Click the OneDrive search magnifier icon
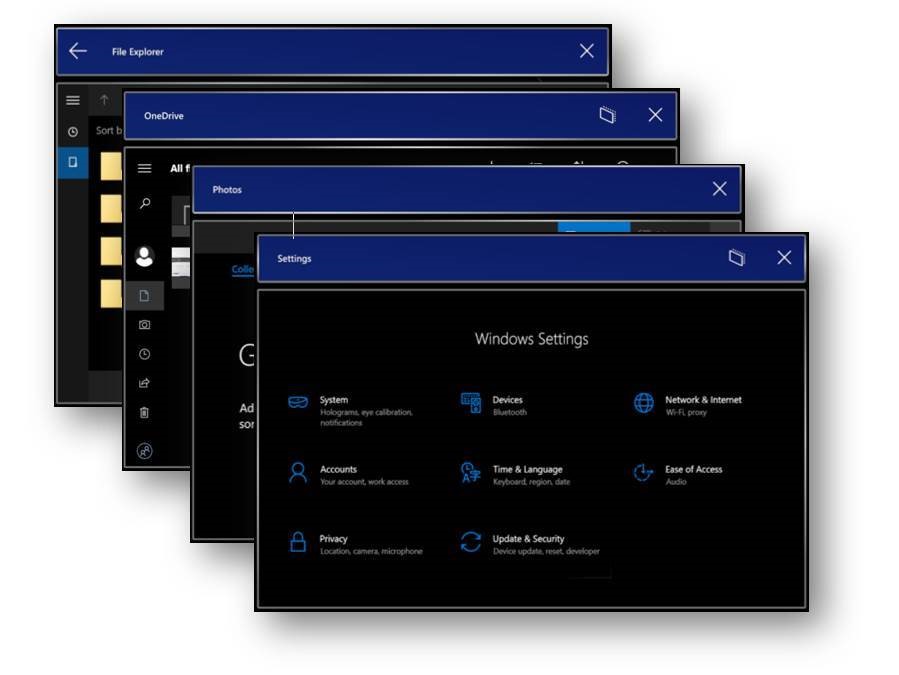This screenshot has height=675, width=899. pyautogui.click(x=145, y=203)
